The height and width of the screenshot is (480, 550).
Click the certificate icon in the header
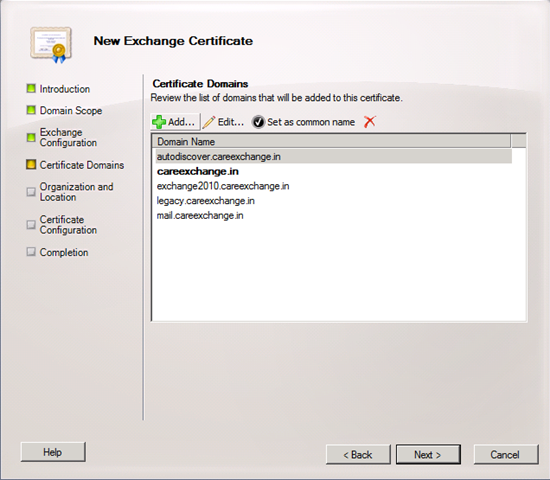tap(51, 45)
